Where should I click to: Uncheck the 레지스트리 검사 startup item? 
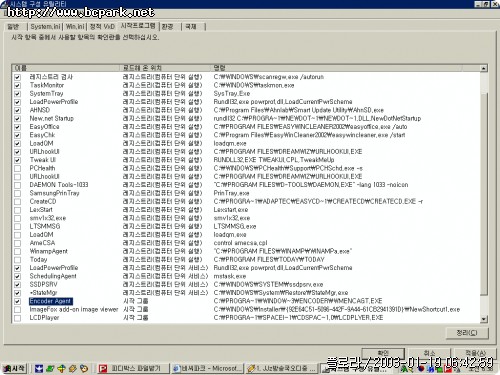point(17,77)
